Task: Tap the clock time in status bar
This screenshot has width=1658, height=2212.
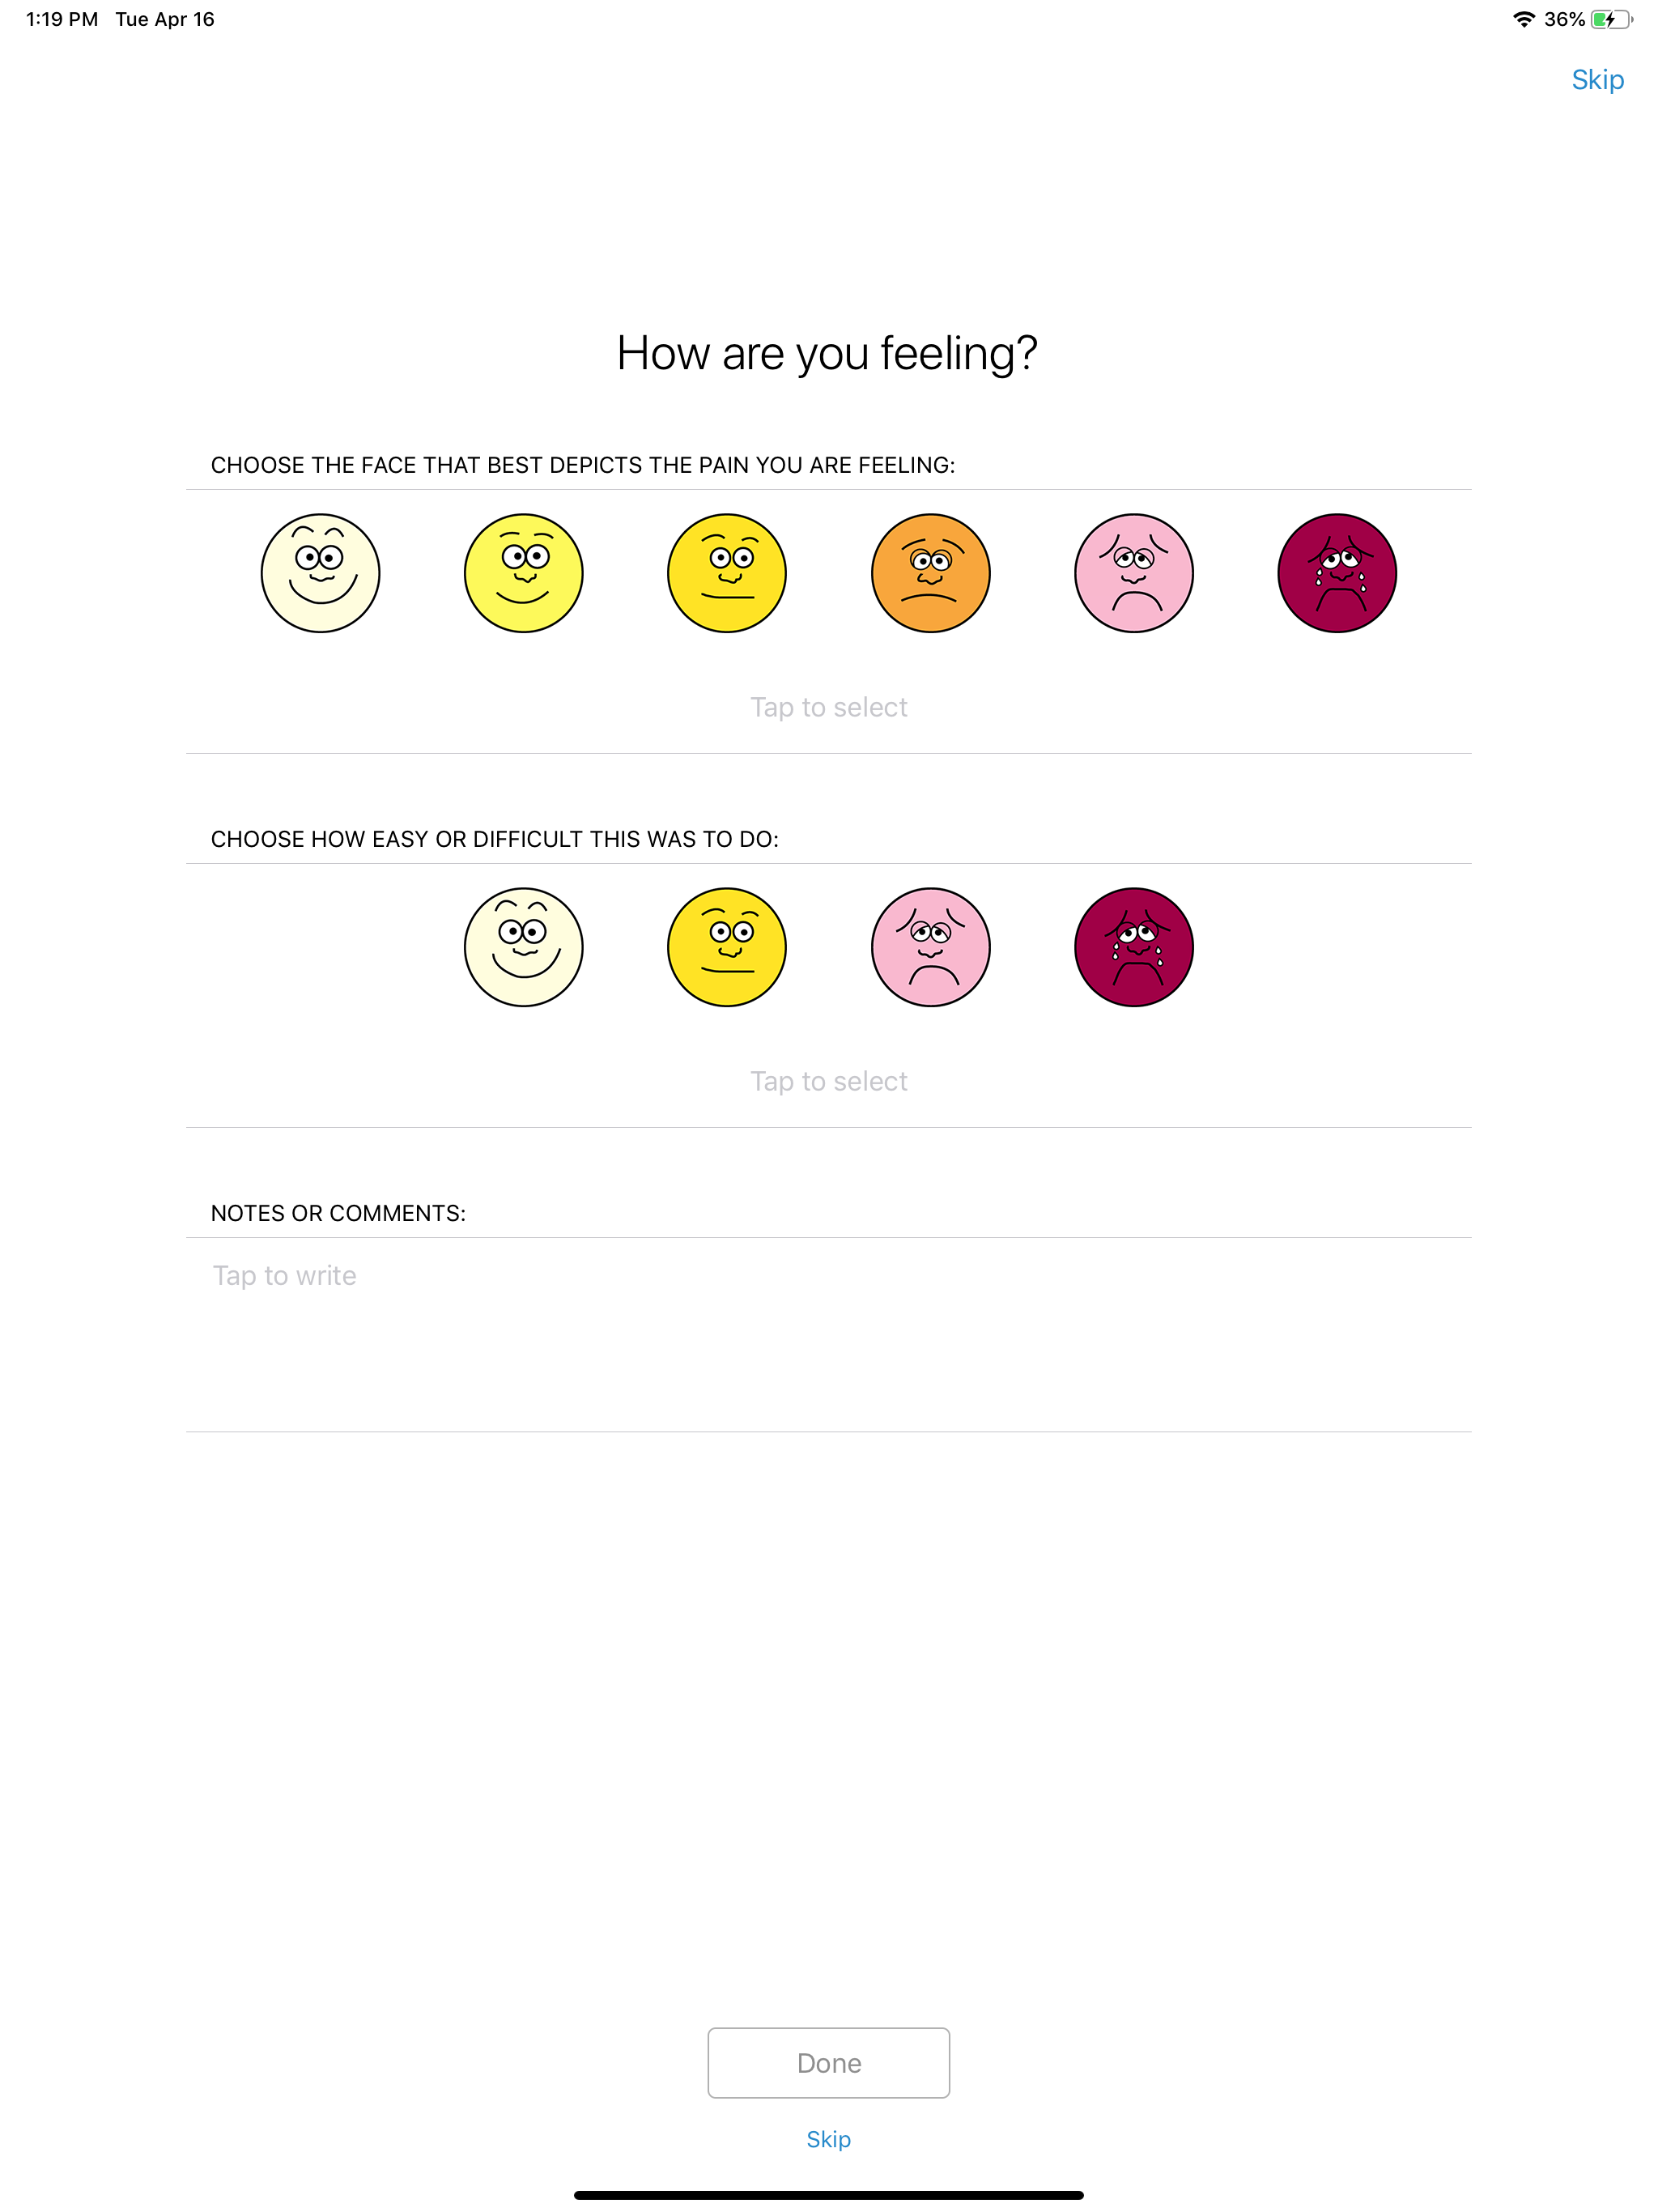Action: [x=62, y=19]
